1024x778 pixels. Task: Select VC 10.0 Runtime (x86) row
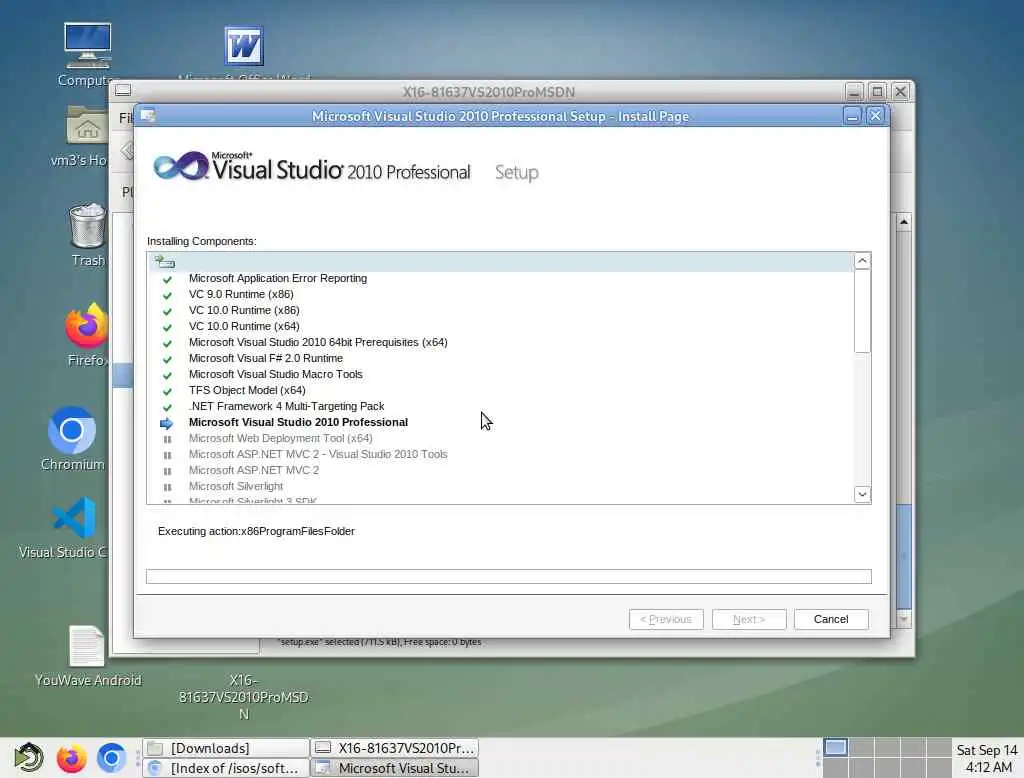pos(501,310)
